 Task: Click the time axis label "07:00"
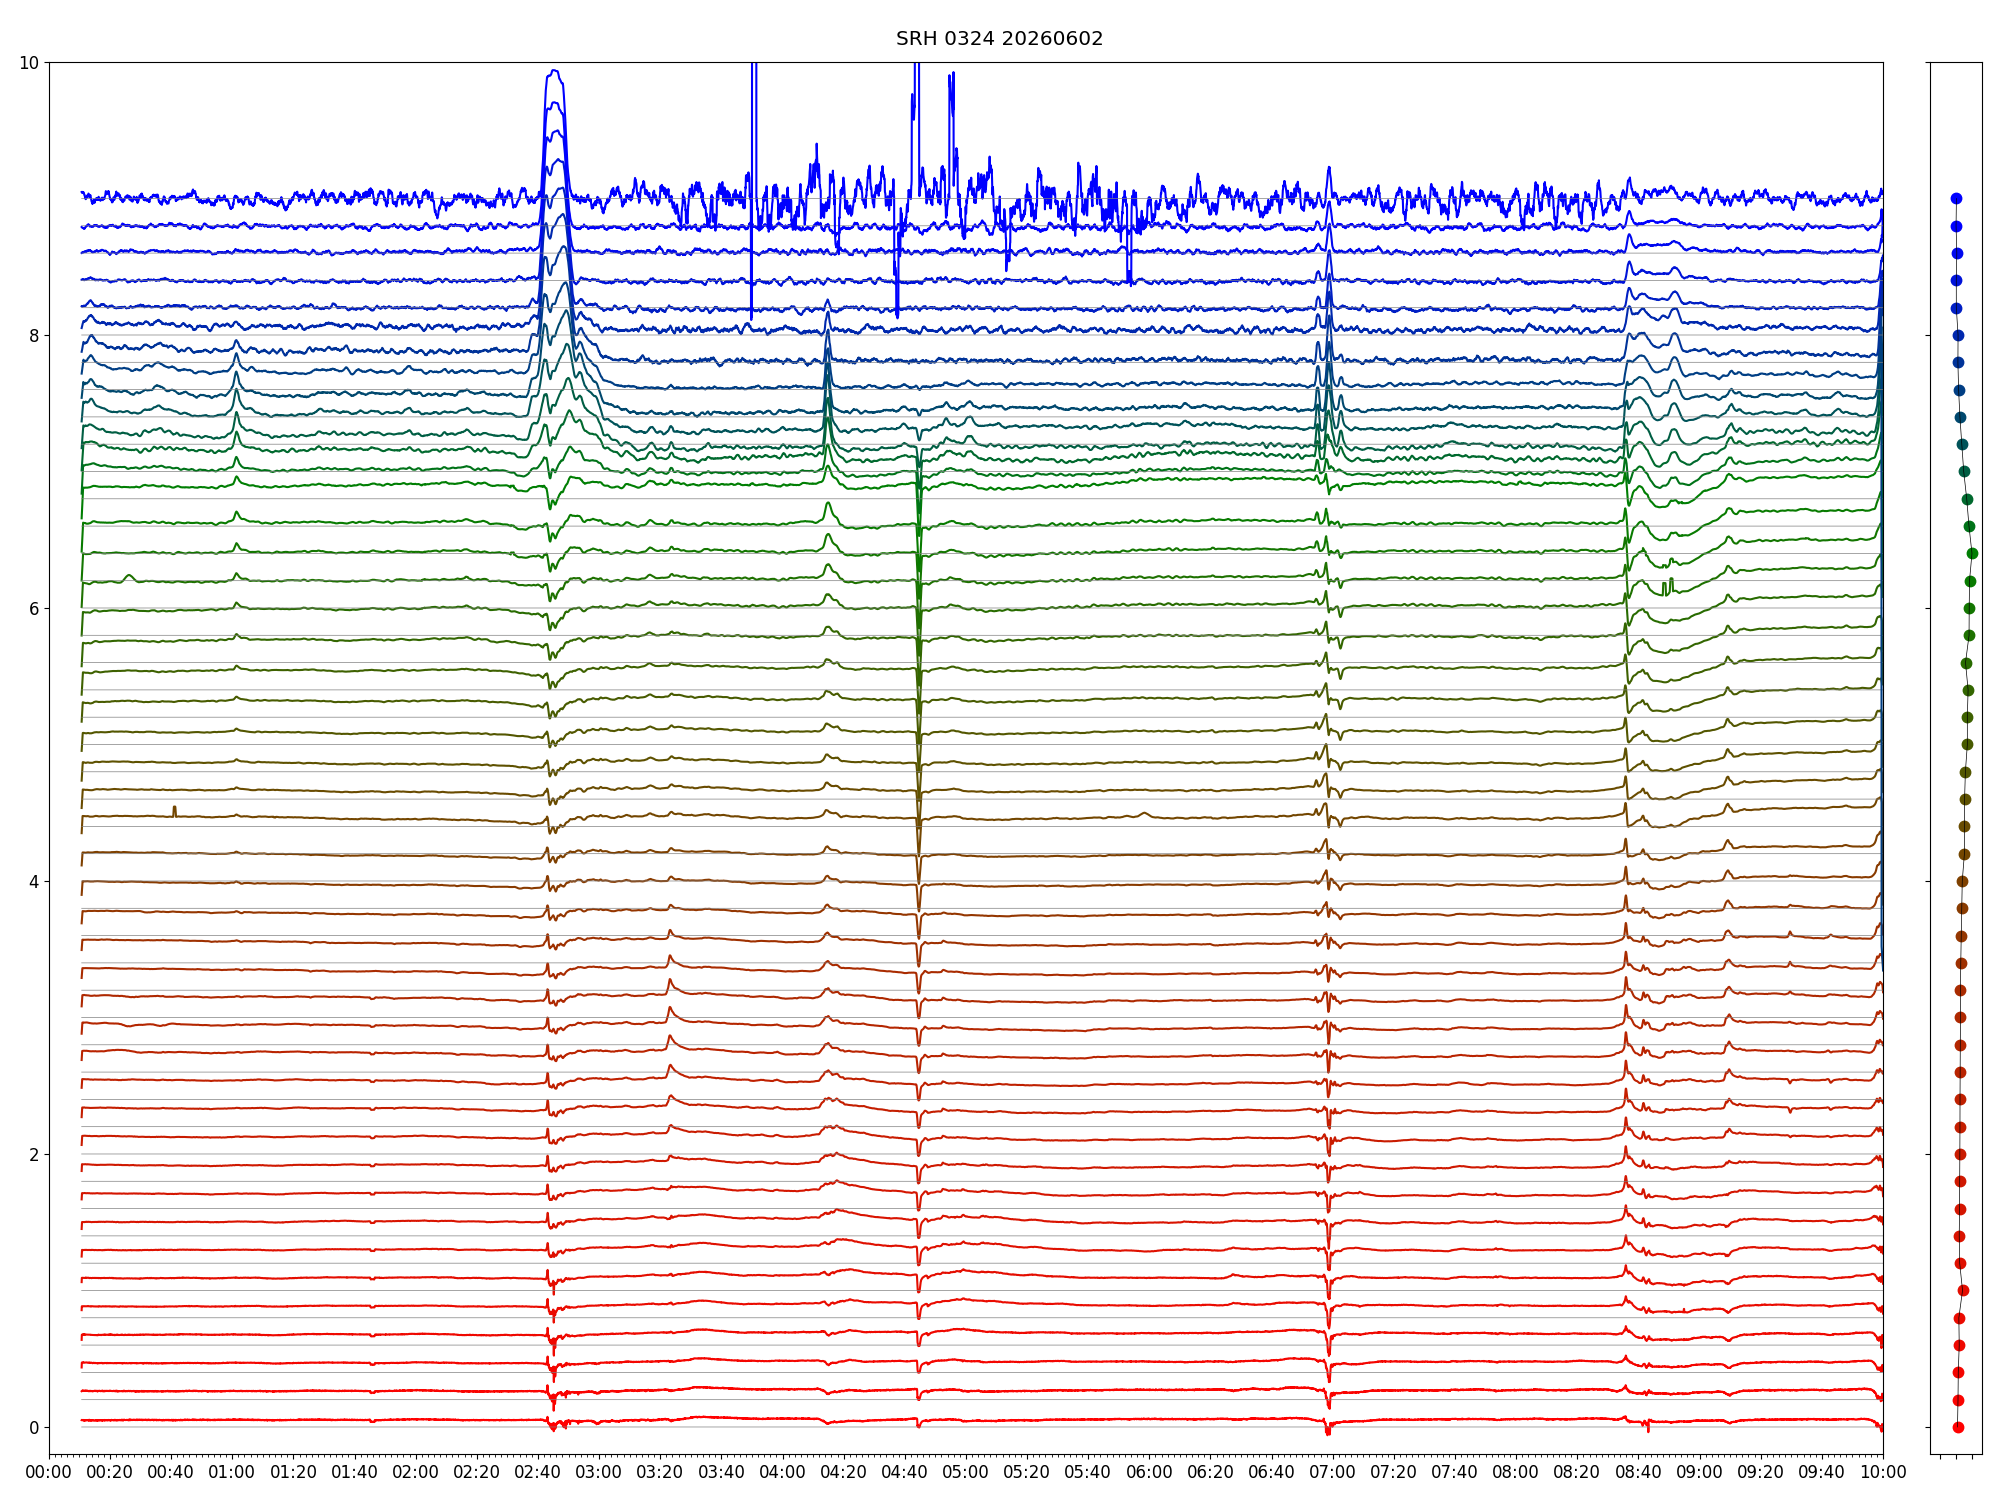[x=1333, y=1473]
